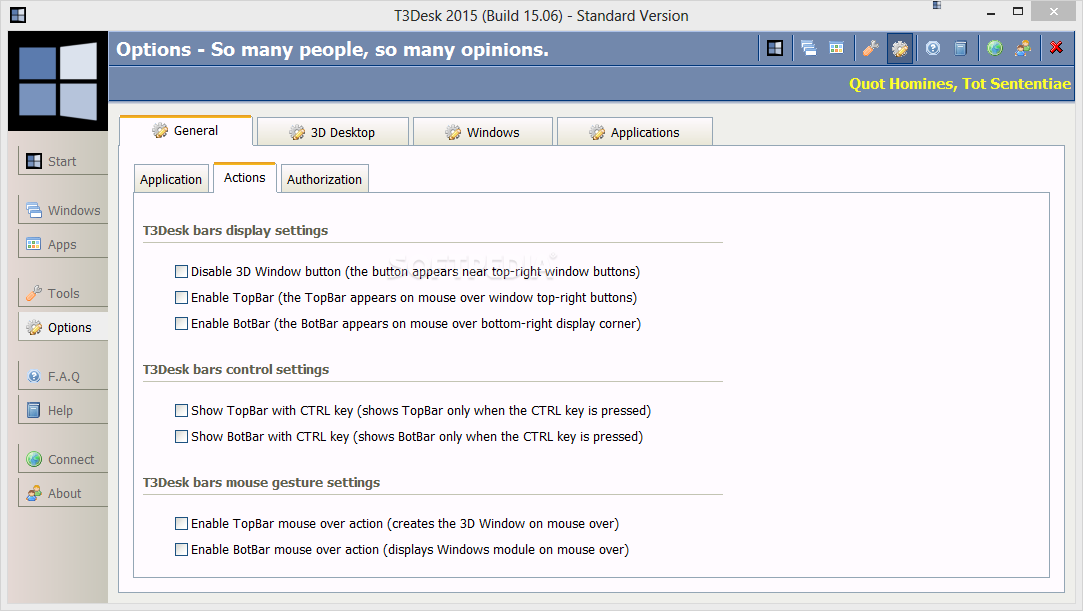Click the 'Quot Homines, Tot Sententiae' text
Viewport: 1083px width, 611px height.
[x=959, y=84]
